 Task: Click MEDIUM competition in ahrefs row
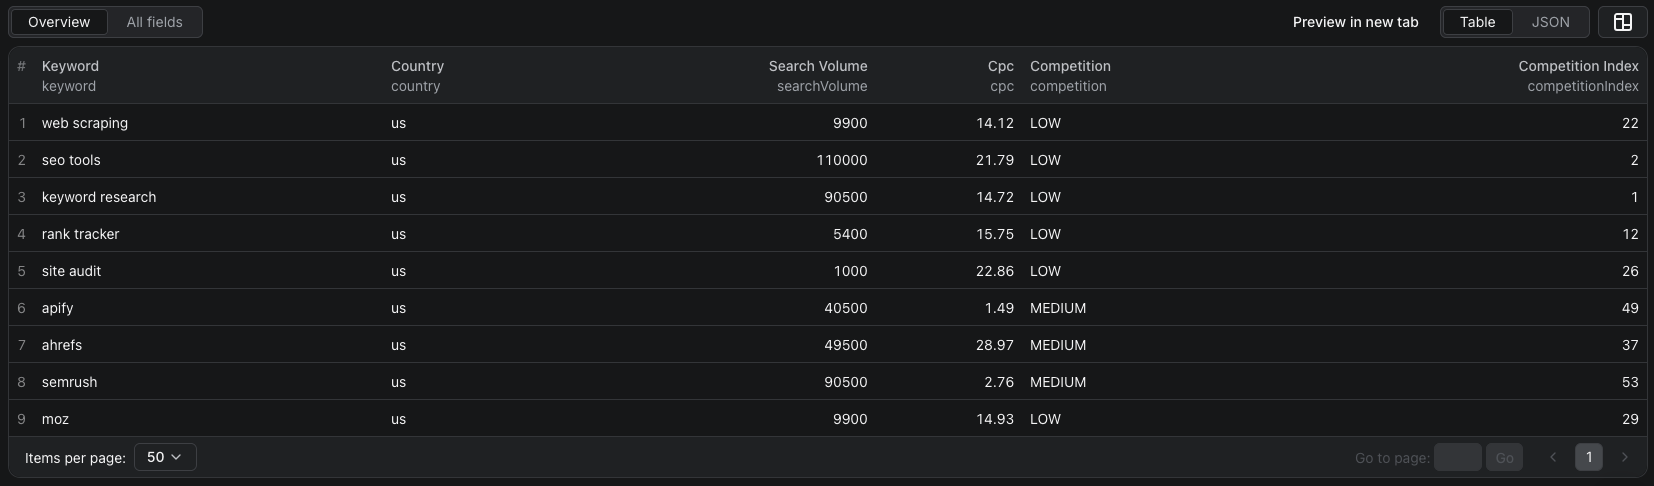(x=1058, y=345)
